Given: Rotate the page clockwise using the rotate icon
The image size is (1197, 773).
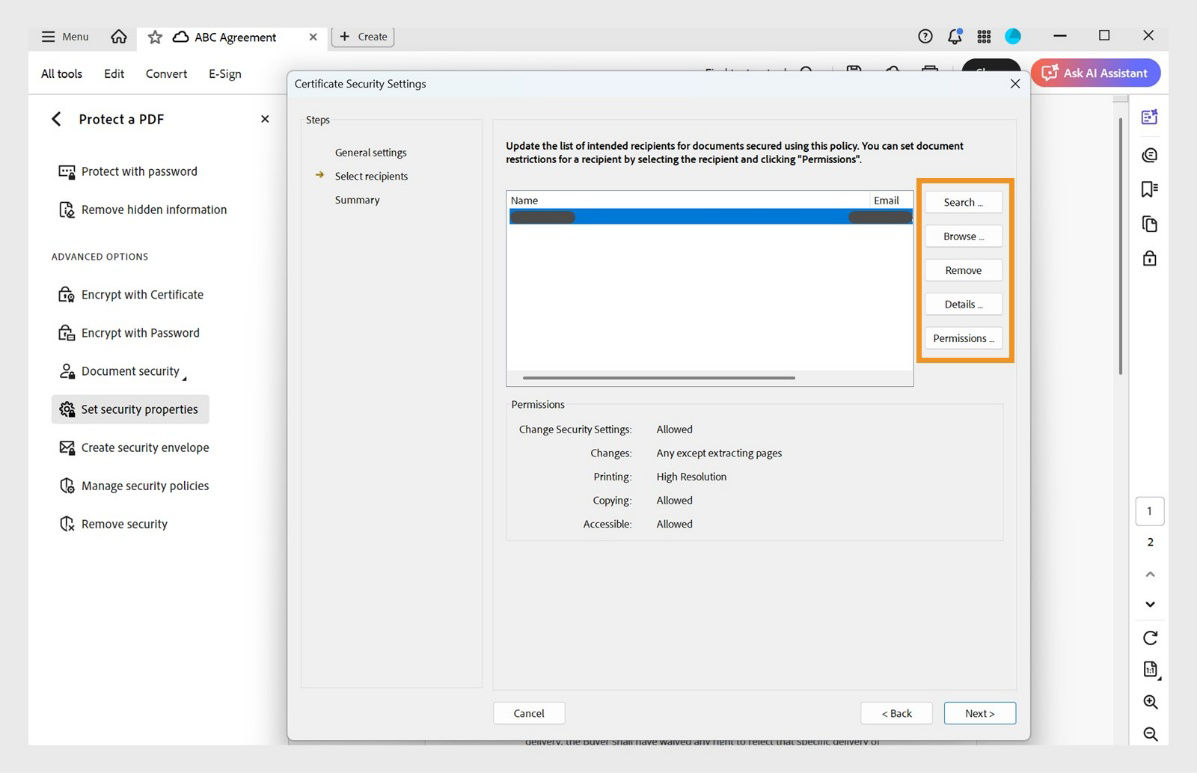Looking at the screenshot, I should click(1150, 637).
